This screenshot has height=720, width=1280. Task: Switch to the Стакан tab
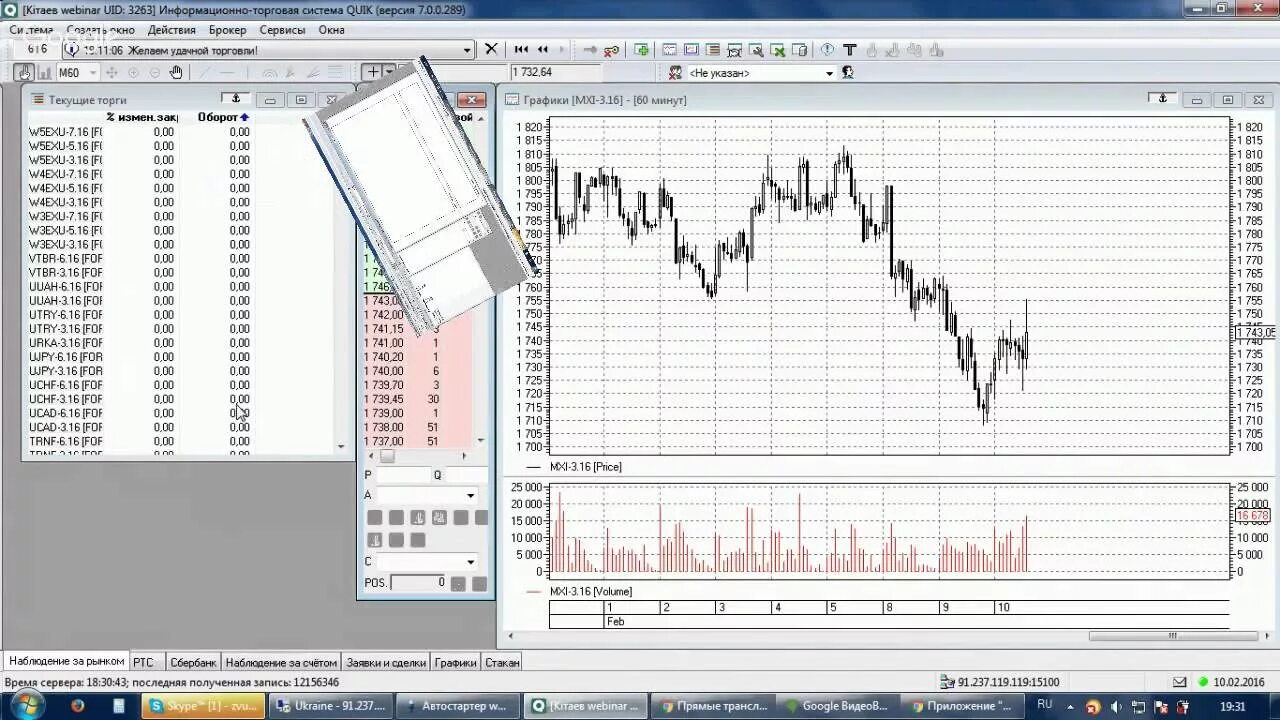click(x=502, y=662)
